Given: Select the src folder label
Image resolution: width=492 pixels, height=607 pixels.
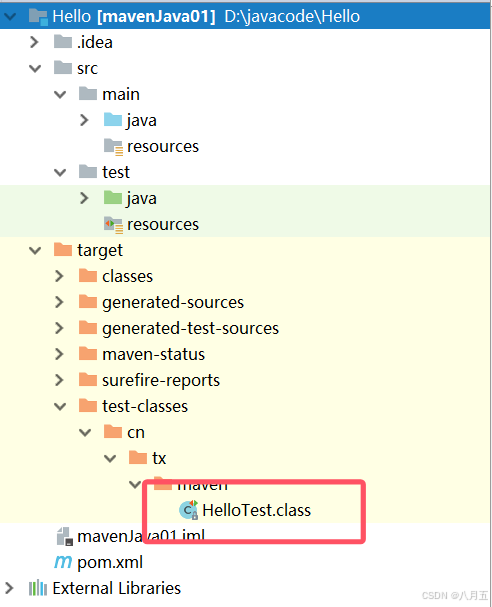Looking at the screenshot, I should [x=87, y=69].
